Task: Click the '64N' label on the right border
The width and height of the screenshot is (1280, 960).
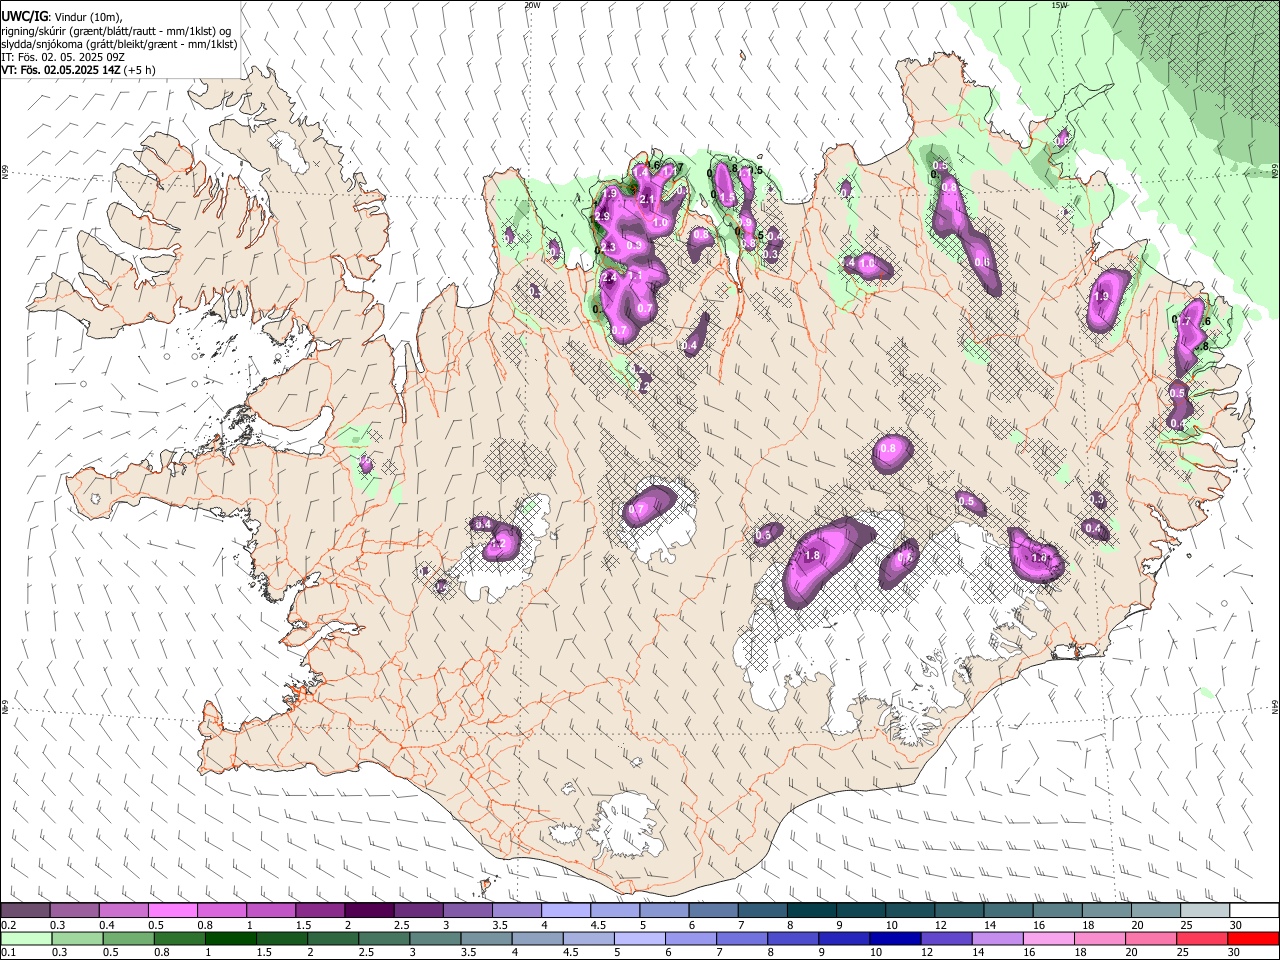Action: tap(1275, 707)
